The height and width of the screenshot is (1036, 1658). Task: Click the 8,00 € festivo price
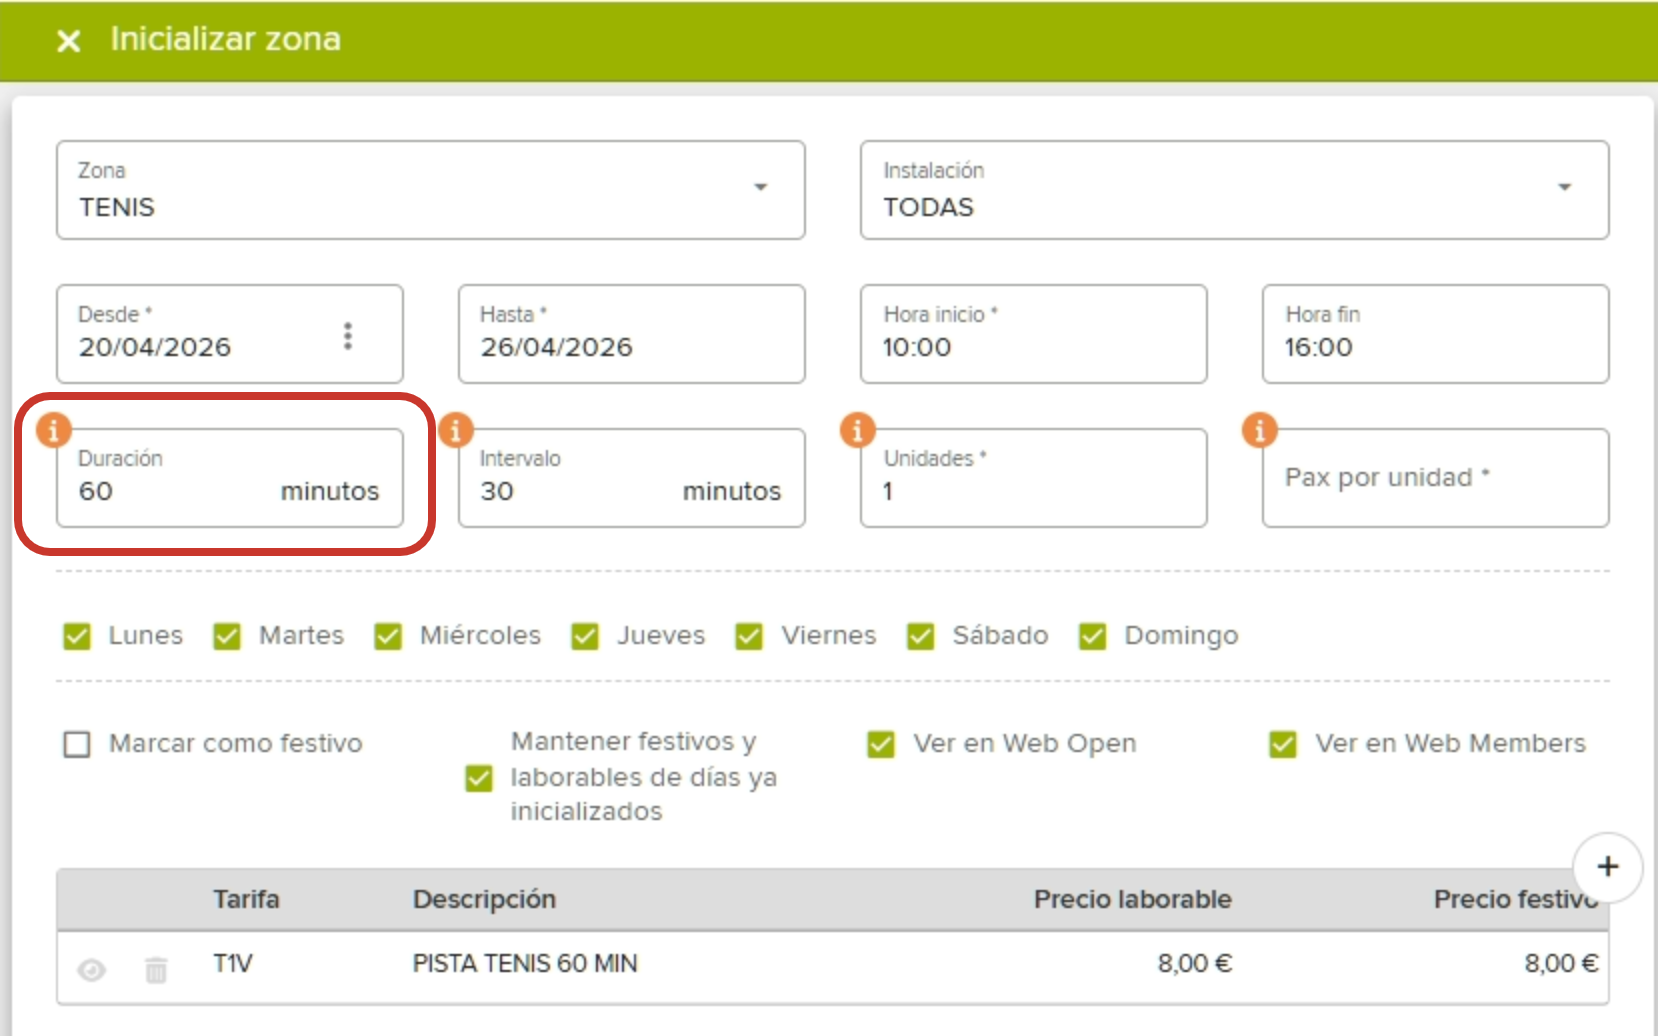click(x=1561, y=963)
